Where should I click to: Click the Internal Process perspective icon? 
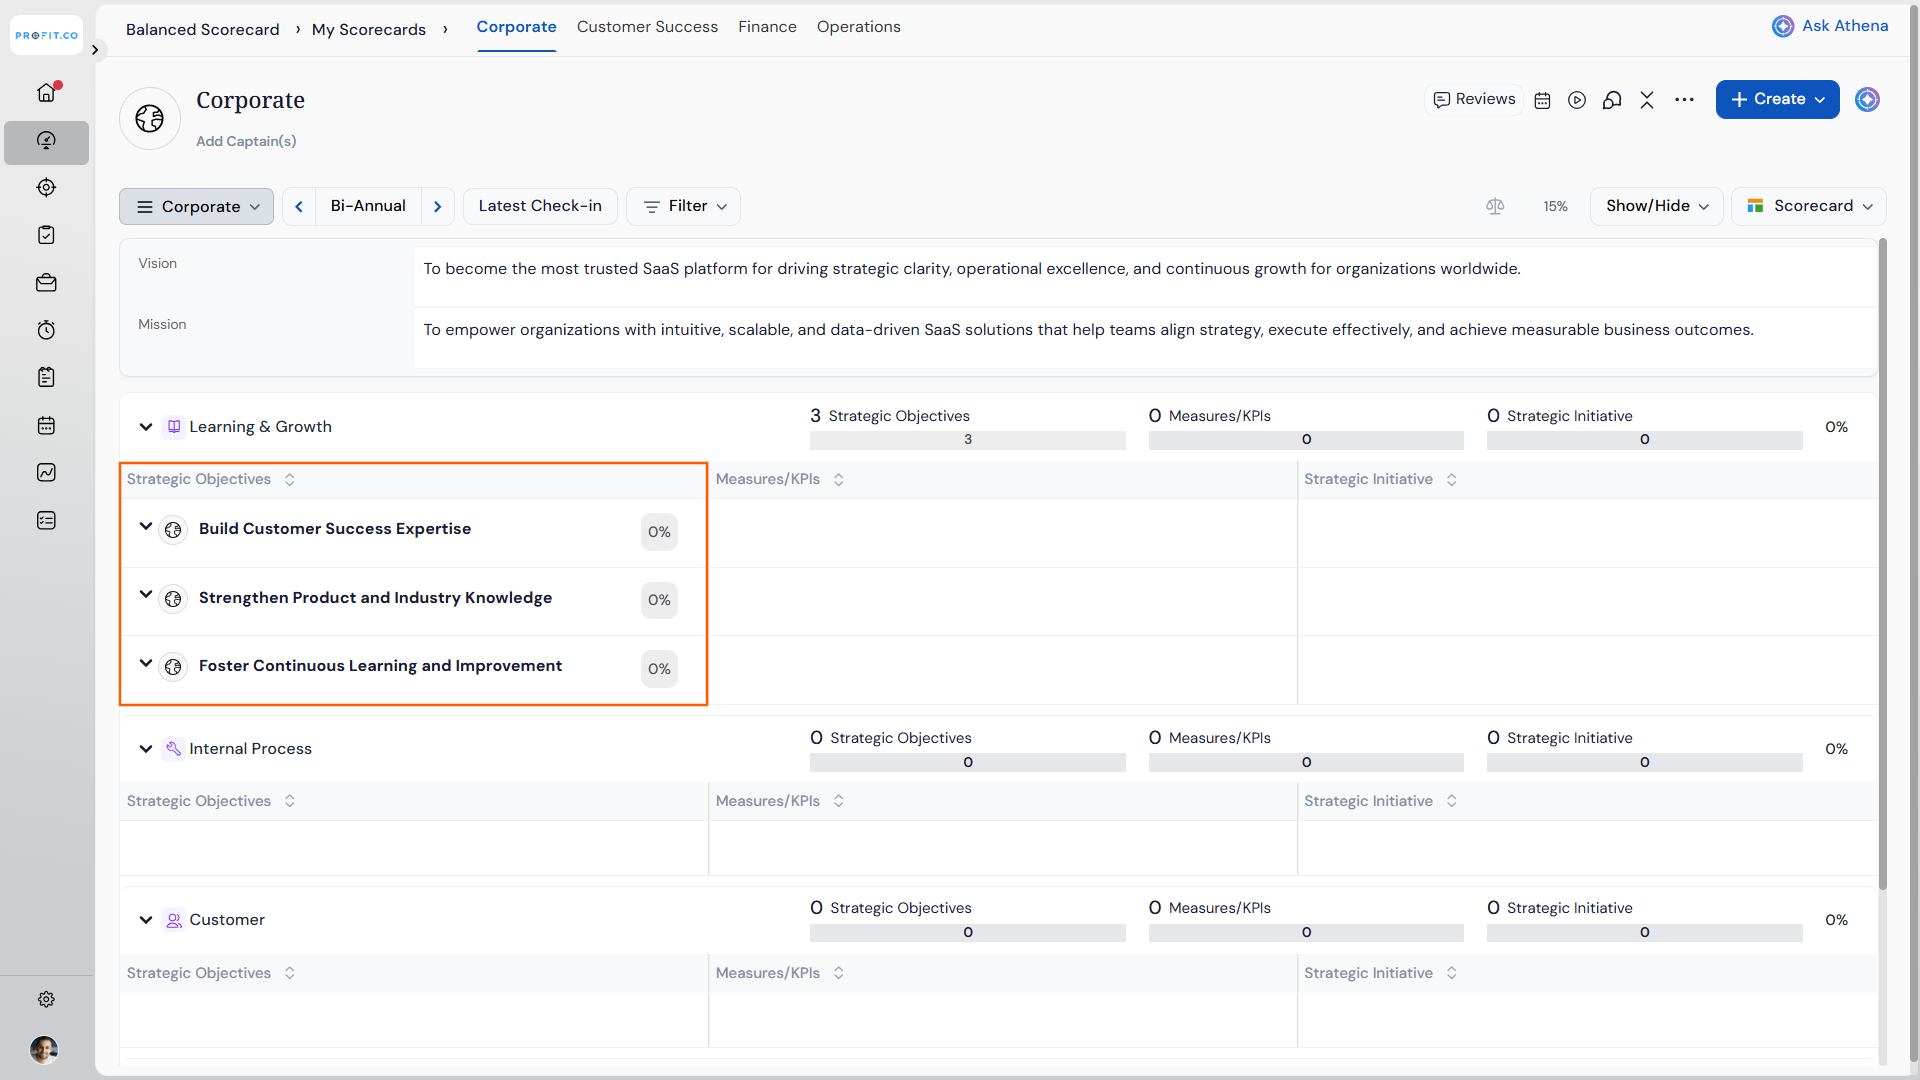174,749
